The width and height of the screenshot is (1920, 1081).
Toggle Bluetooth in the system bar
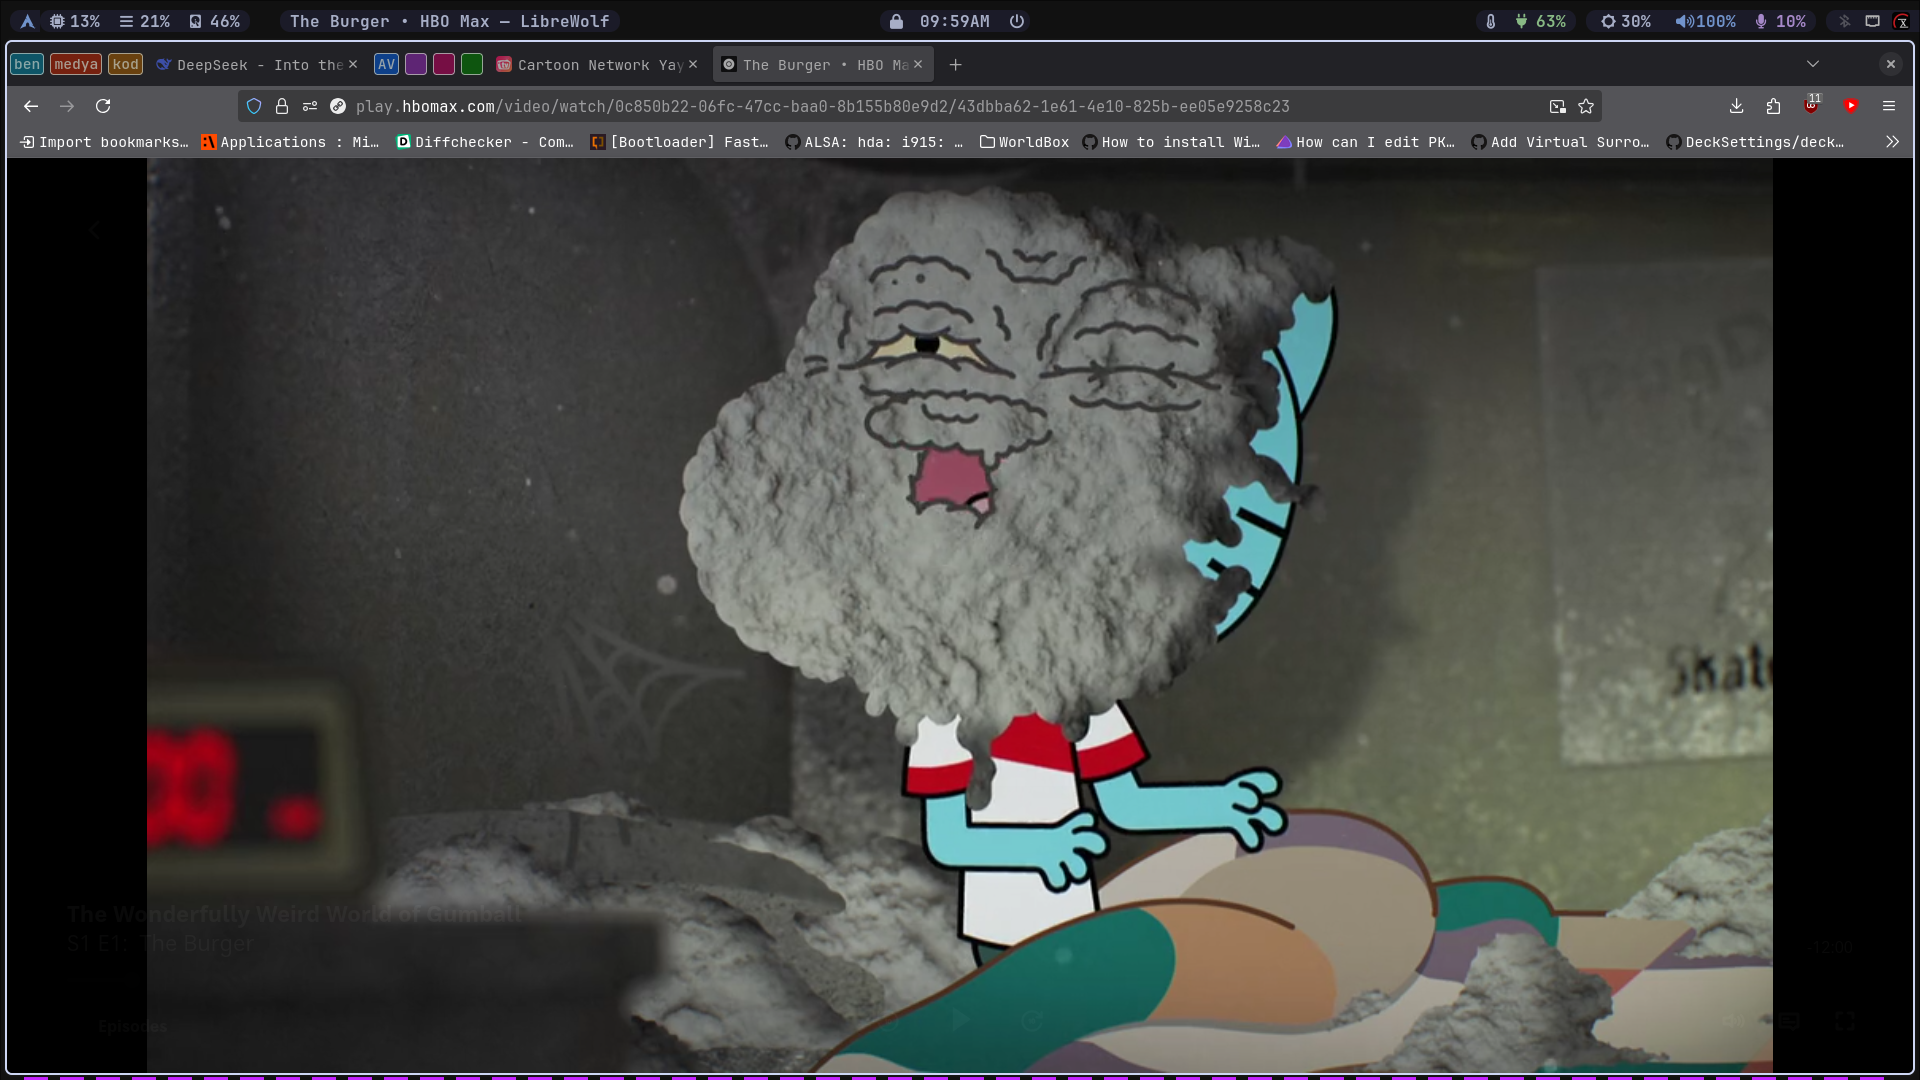[1845, 21]
